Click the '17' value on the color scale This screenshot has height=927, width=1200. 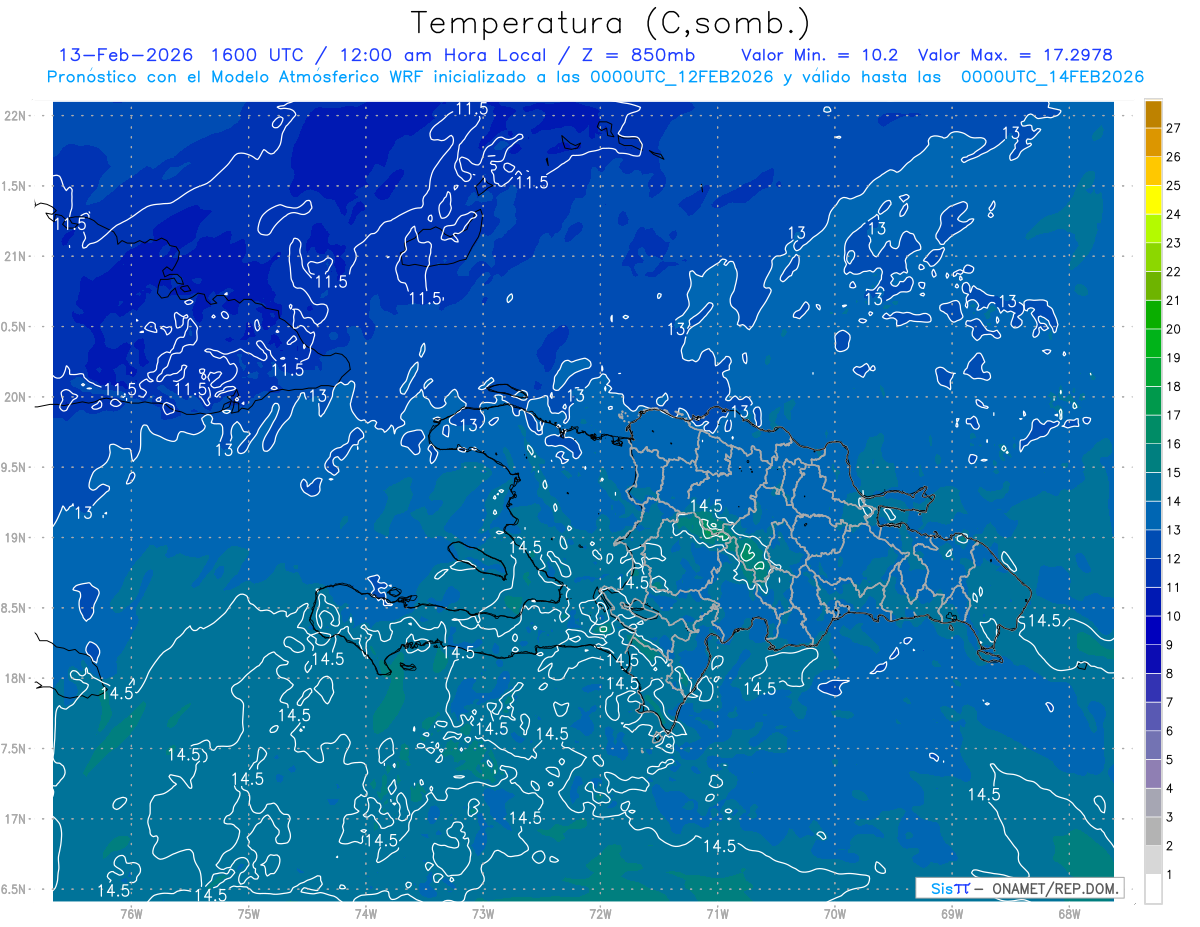(1173, 415)
